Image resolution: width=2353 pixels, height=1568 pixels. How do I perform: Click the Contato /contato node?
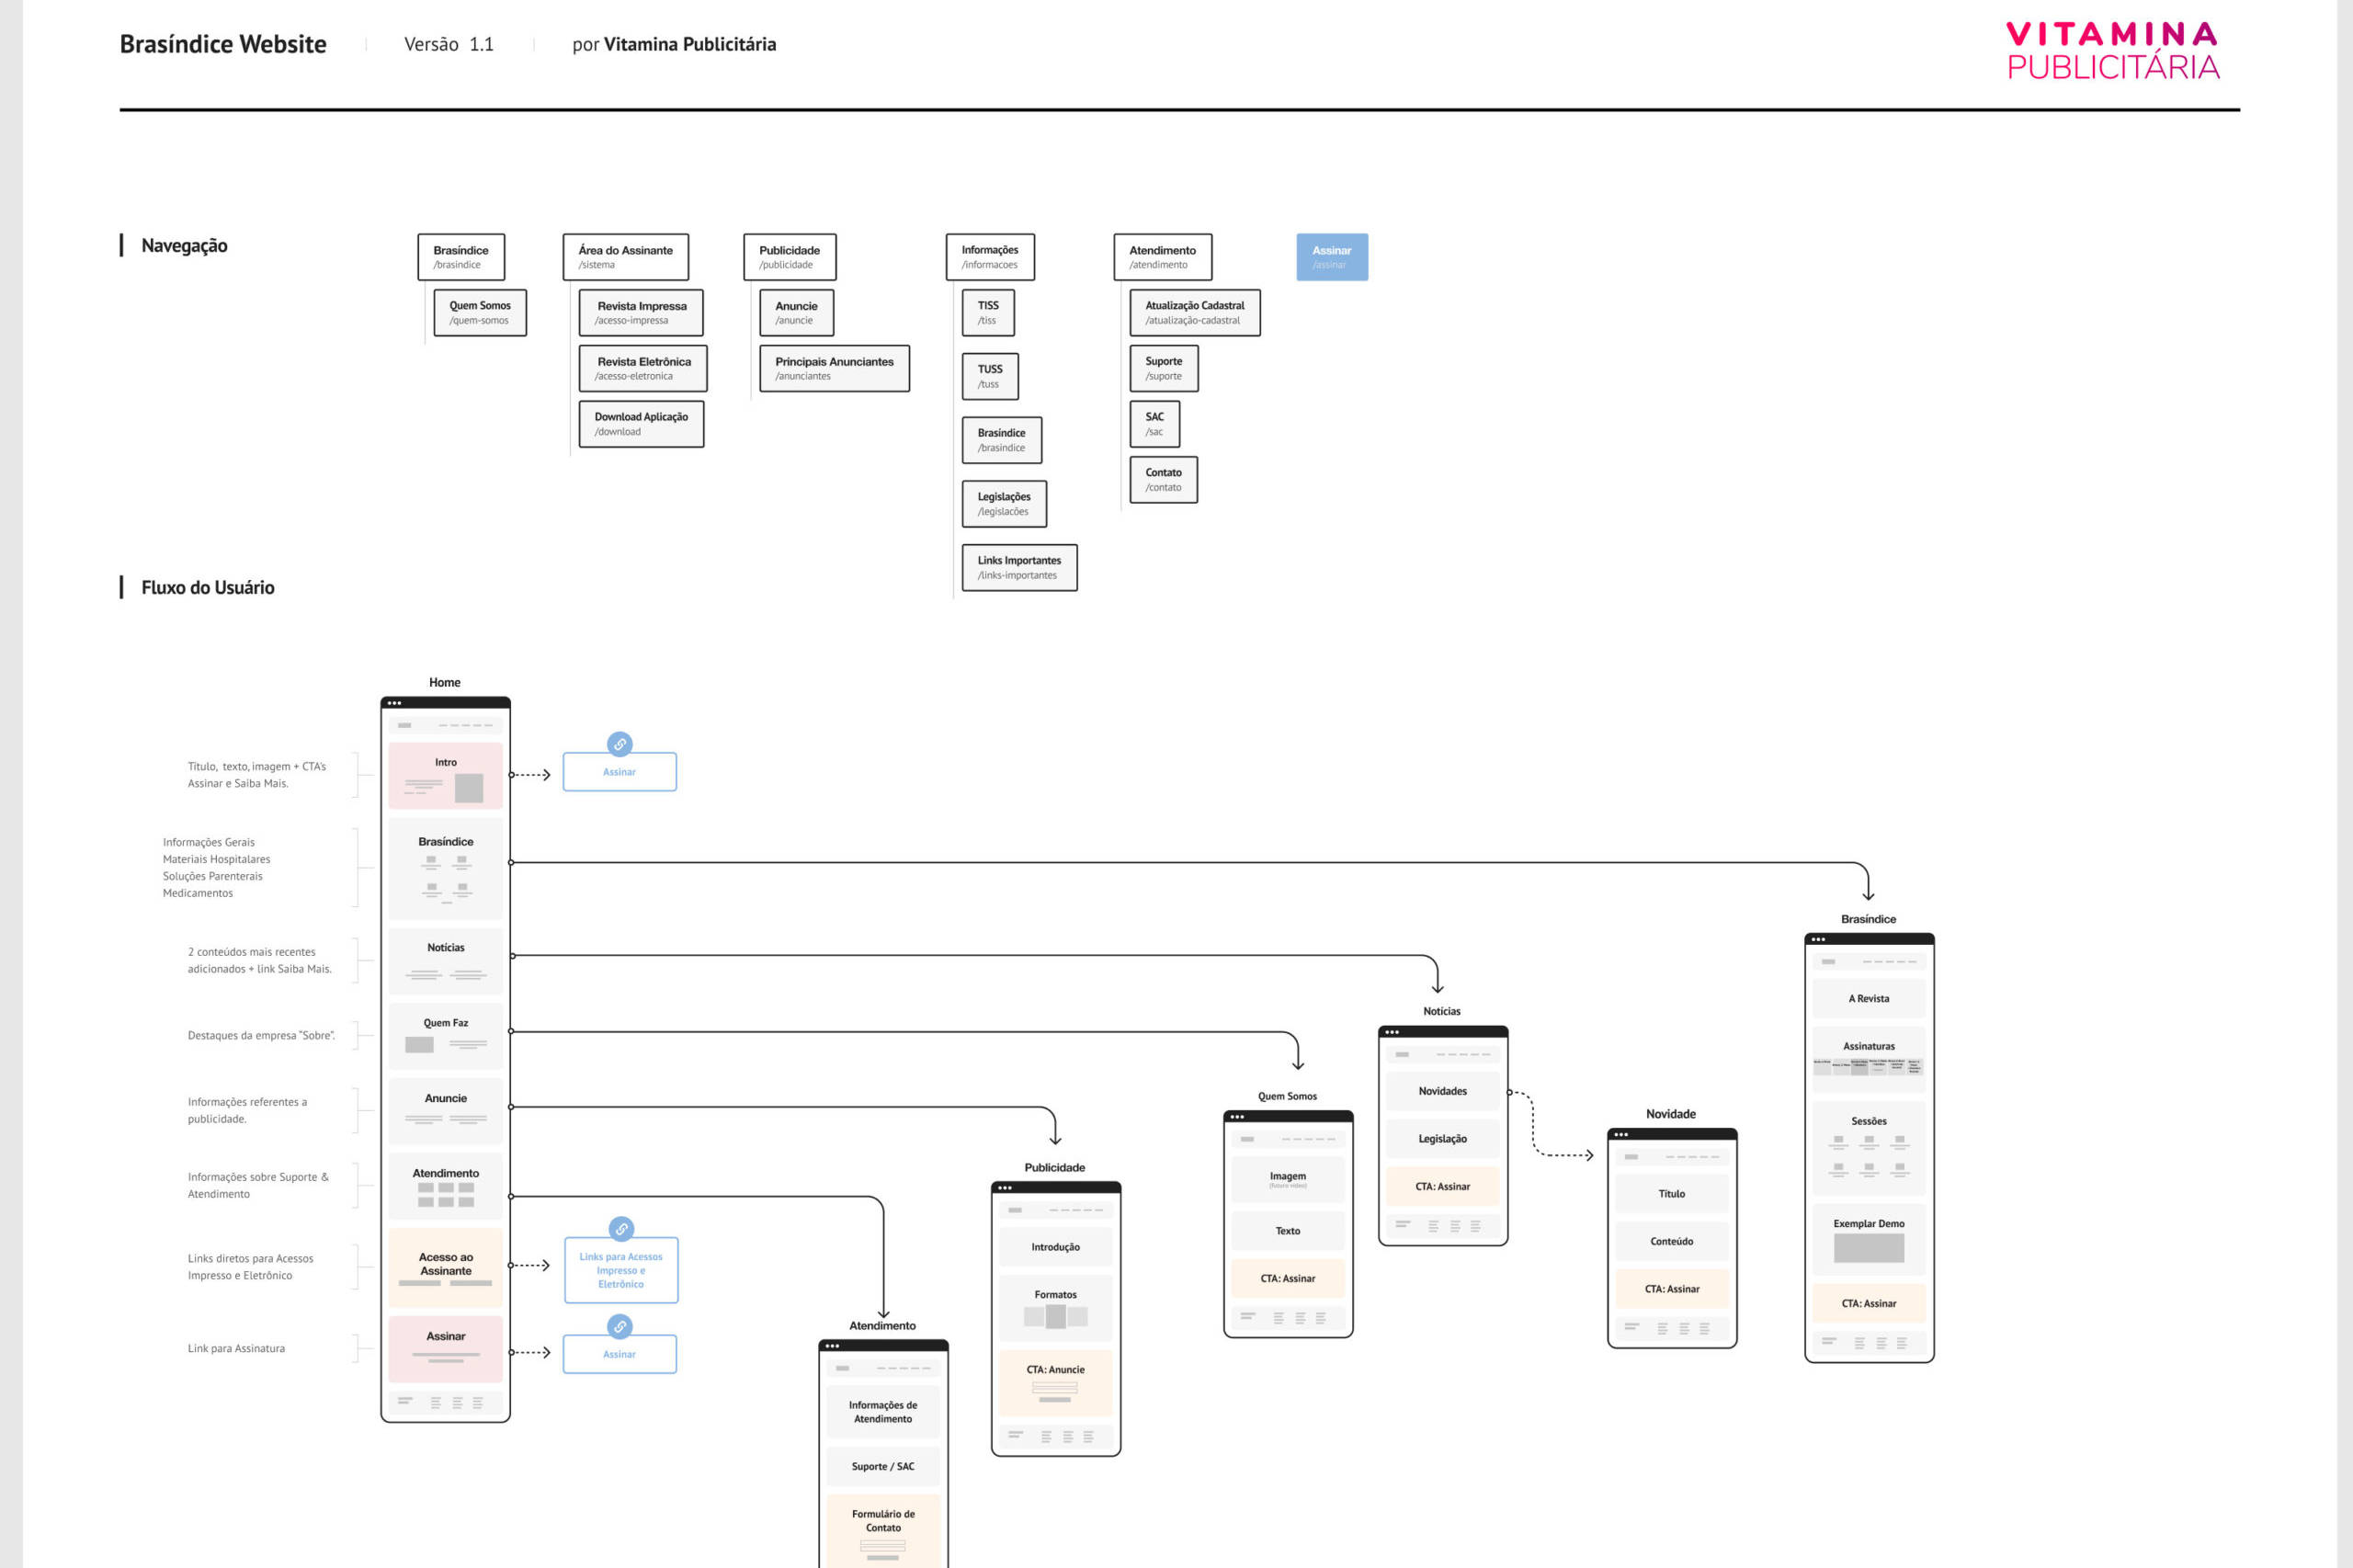1164,480
